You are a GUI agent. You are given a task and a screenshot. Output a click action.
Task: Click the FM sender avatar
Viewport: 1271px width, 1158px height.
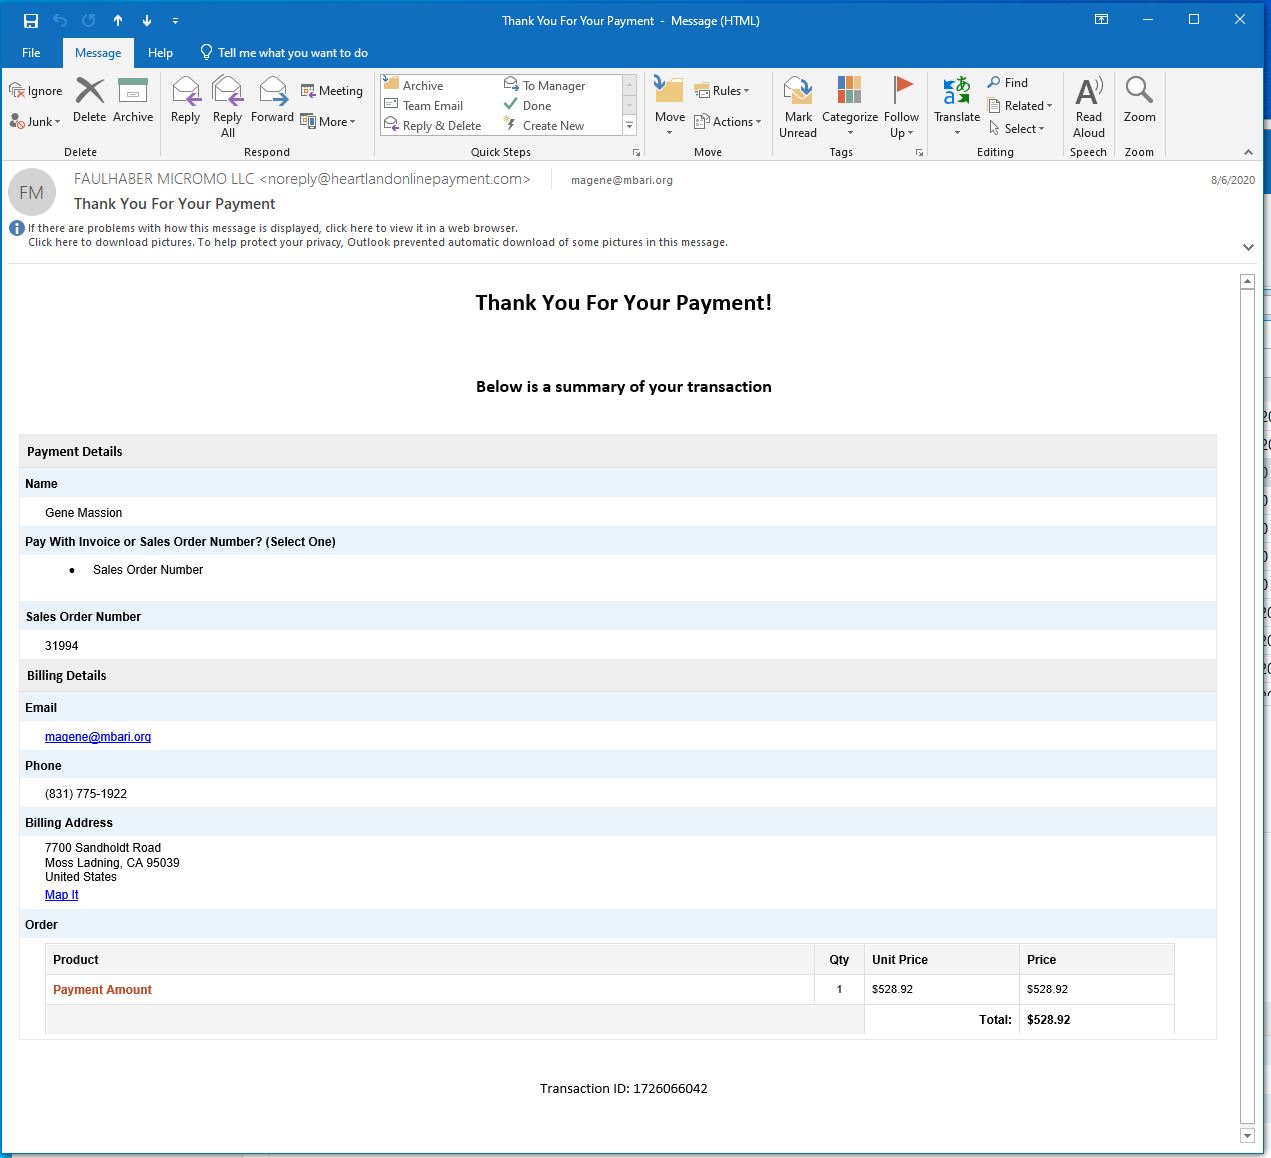pyautogui.click(x=32, y=192)
